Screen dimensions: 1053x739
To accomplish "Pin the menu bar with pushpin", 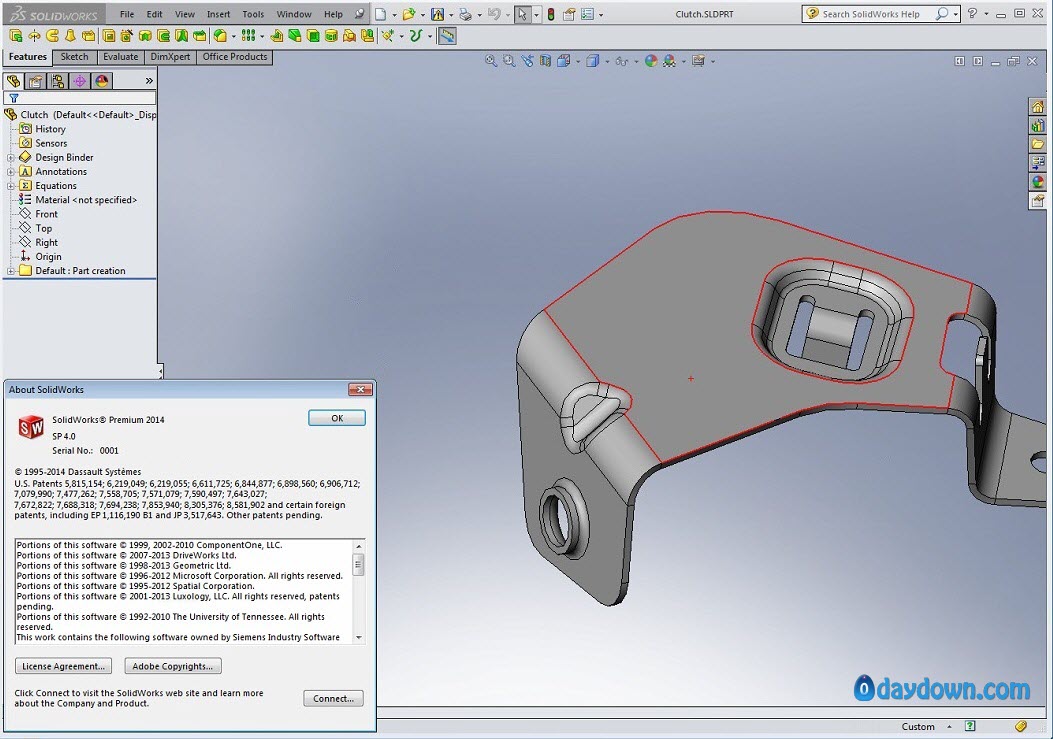I will click(x=361, y=13).
